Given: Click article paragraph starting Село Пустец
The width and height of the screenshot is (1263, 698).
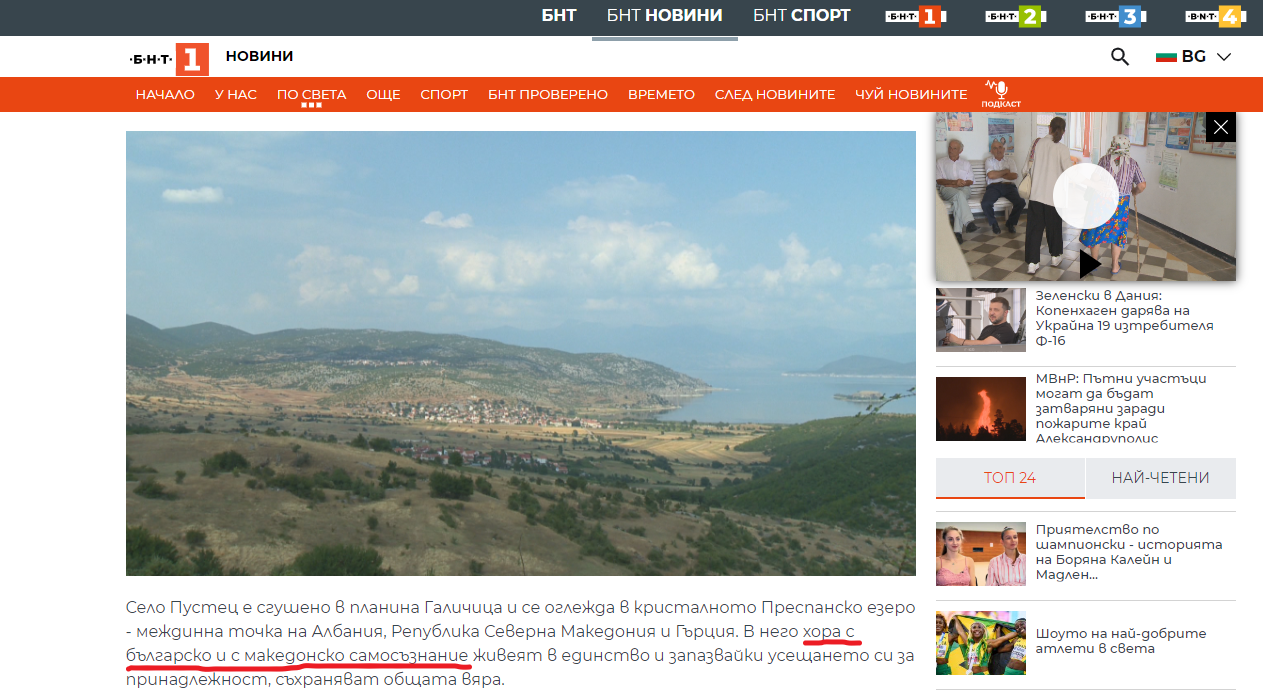Looking at the screenshot, I should [x=521, y=643].
